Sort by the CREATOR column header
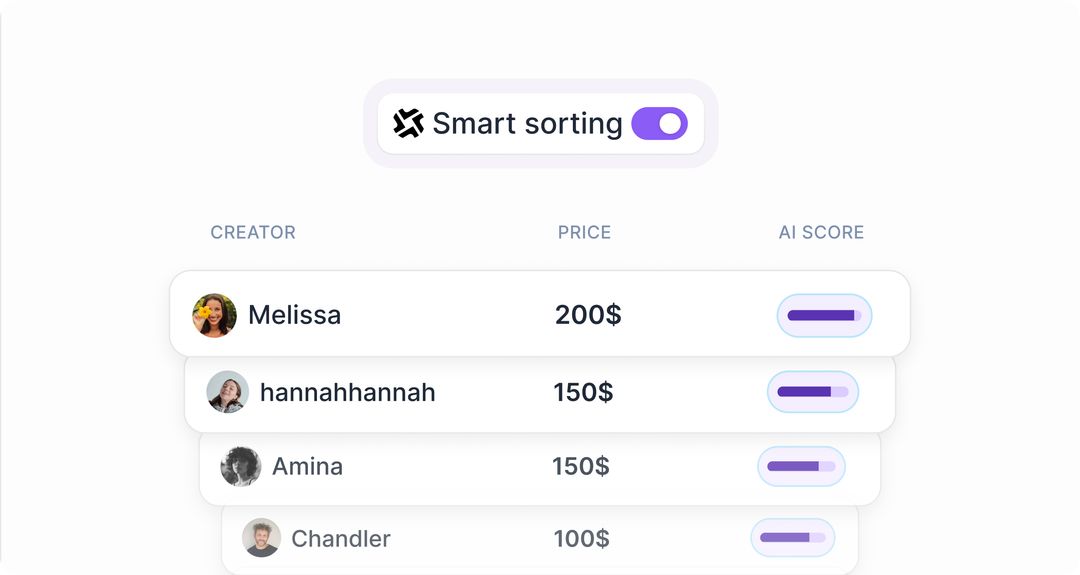Image resolution: width=1080 pixels, height=575 pixels. (253, 232)
